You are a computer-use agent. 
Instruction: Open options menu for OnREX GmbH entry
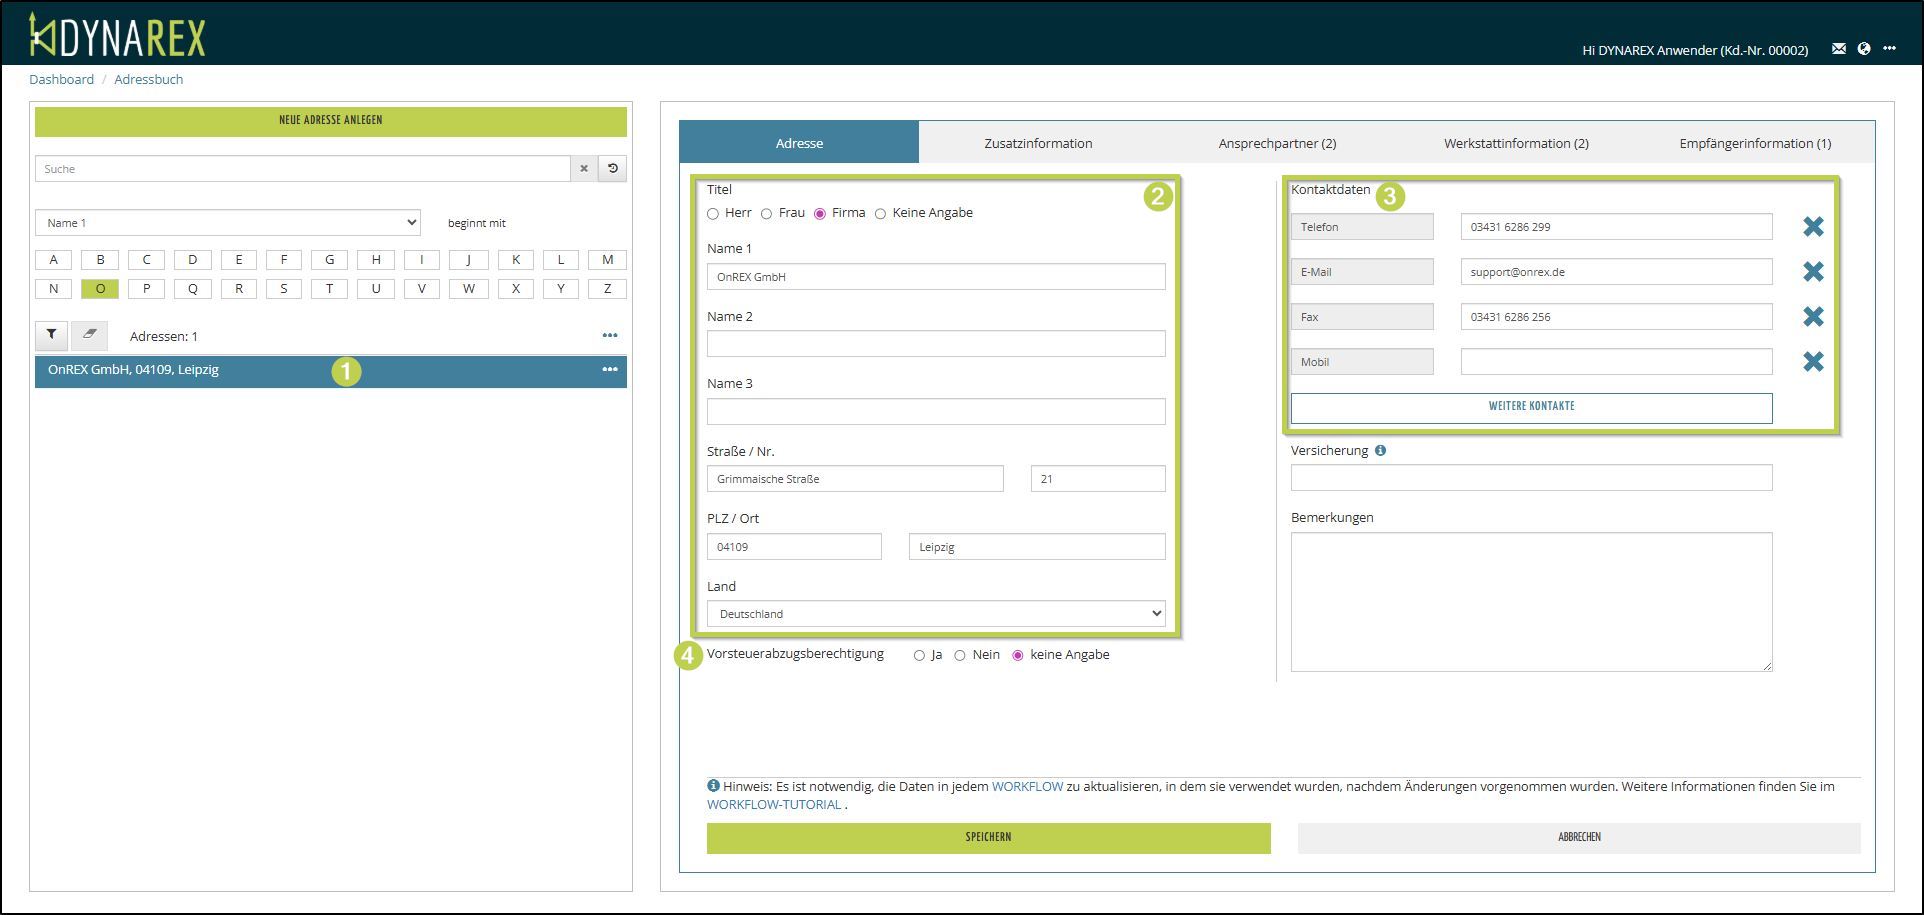pos(609,370)
